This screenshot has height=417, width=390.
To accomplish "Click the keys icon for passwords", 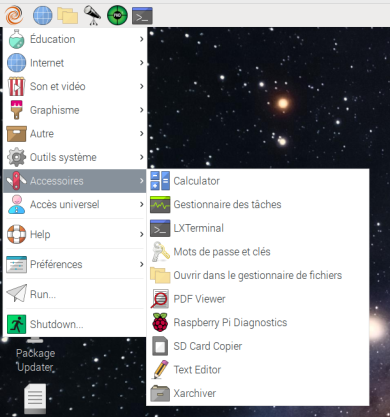I will (x=160, y=252).
